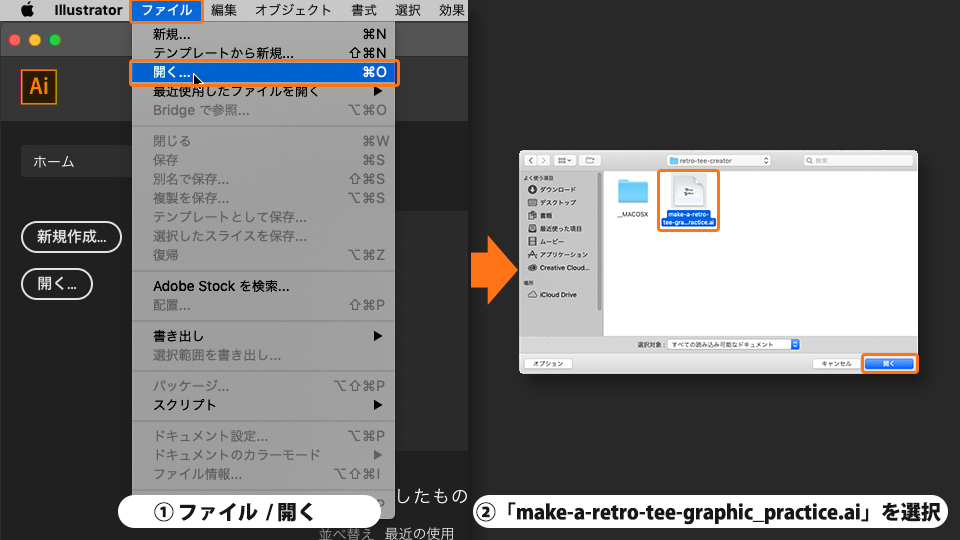Create a new folder in file dialog
The image size is (960, 540).
[590, 160]
